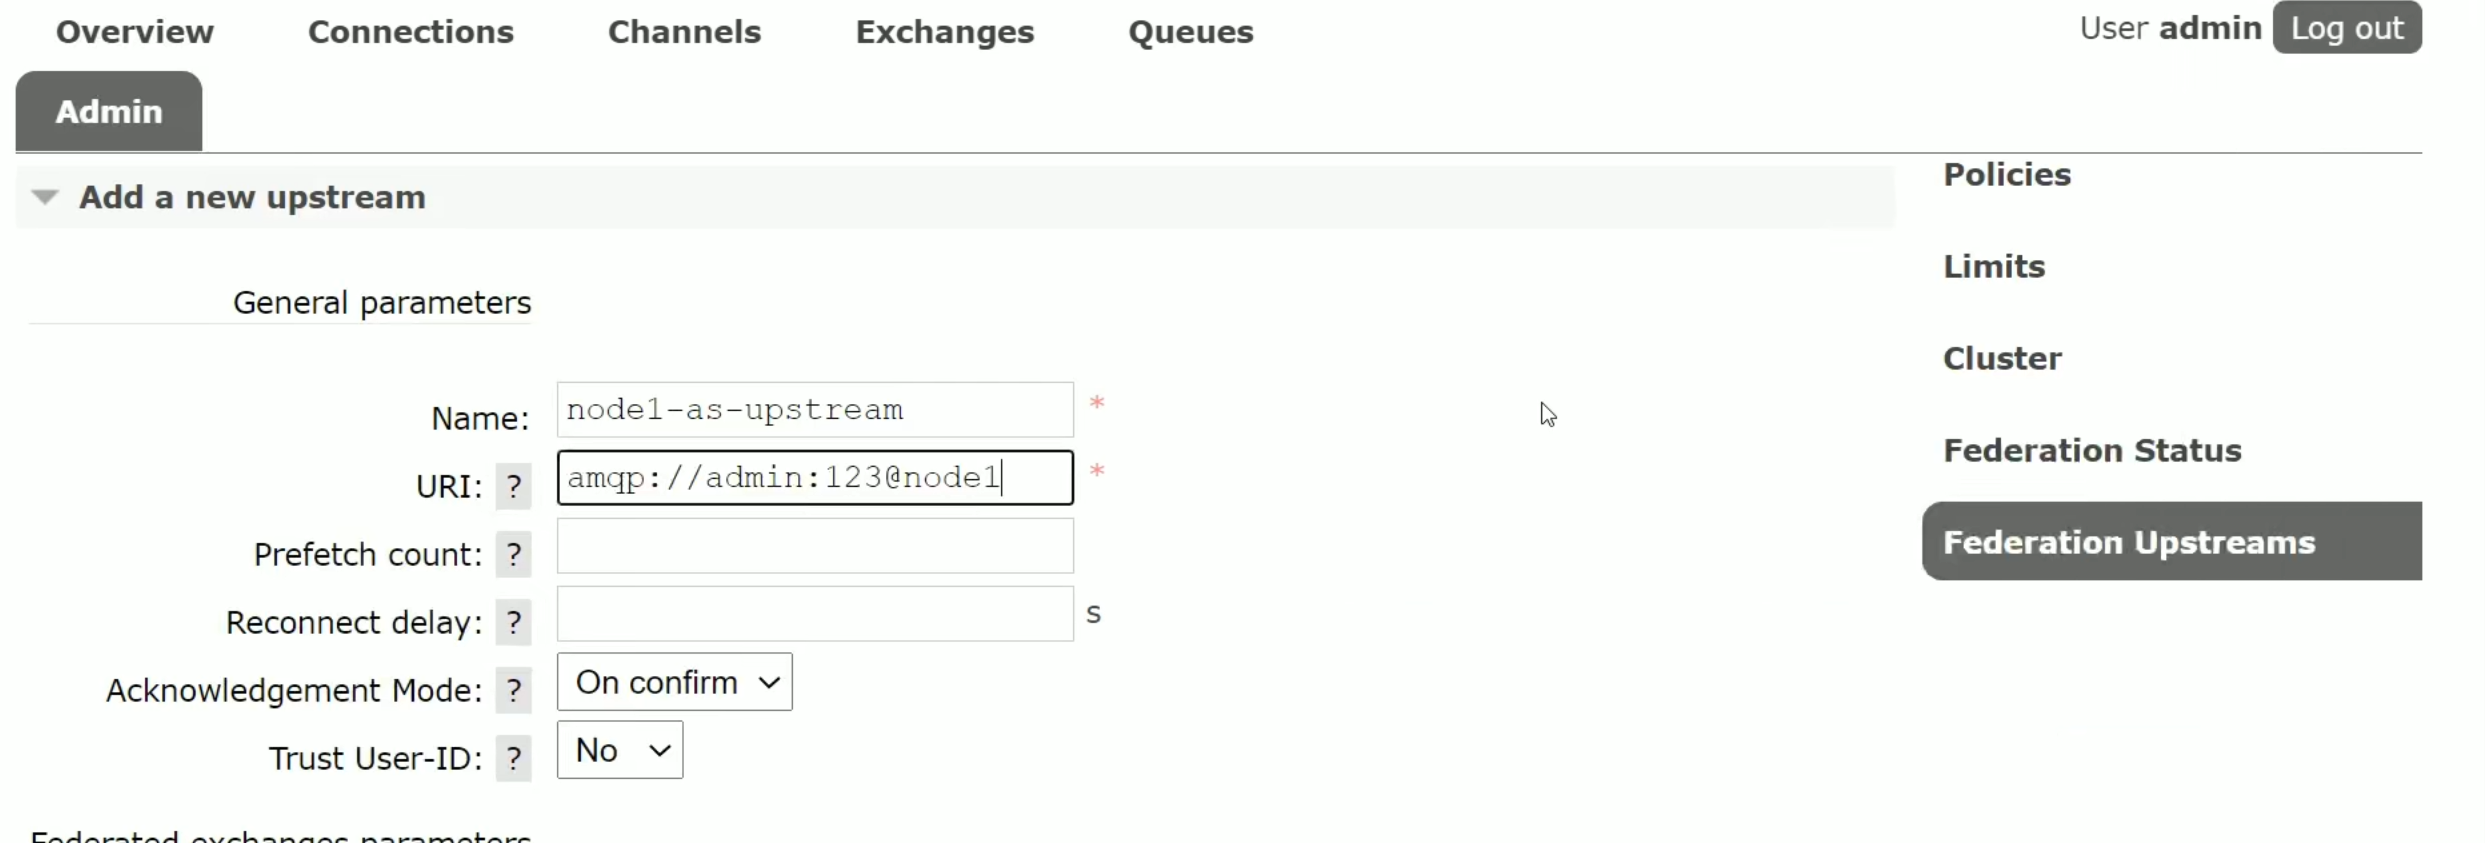Screen dimensions: 2485x843
Task: Open the Acknowledgement Mode dropdown
Action: click(x=674, y=682)
